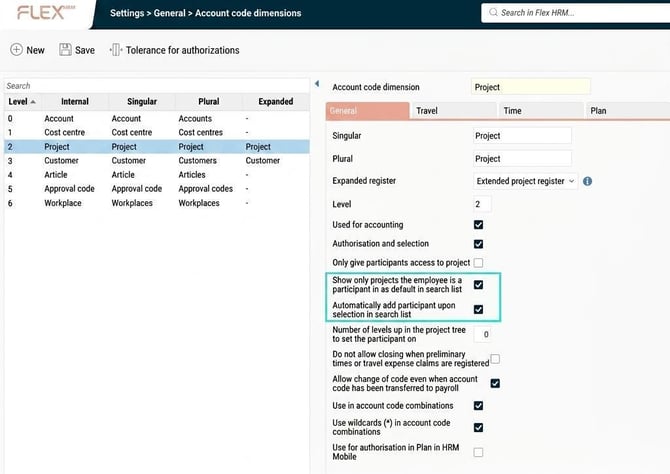Click the New plus icon
The height and width of the screenshot is (474, 670).
pyautogui.click(x=16, y=50)
